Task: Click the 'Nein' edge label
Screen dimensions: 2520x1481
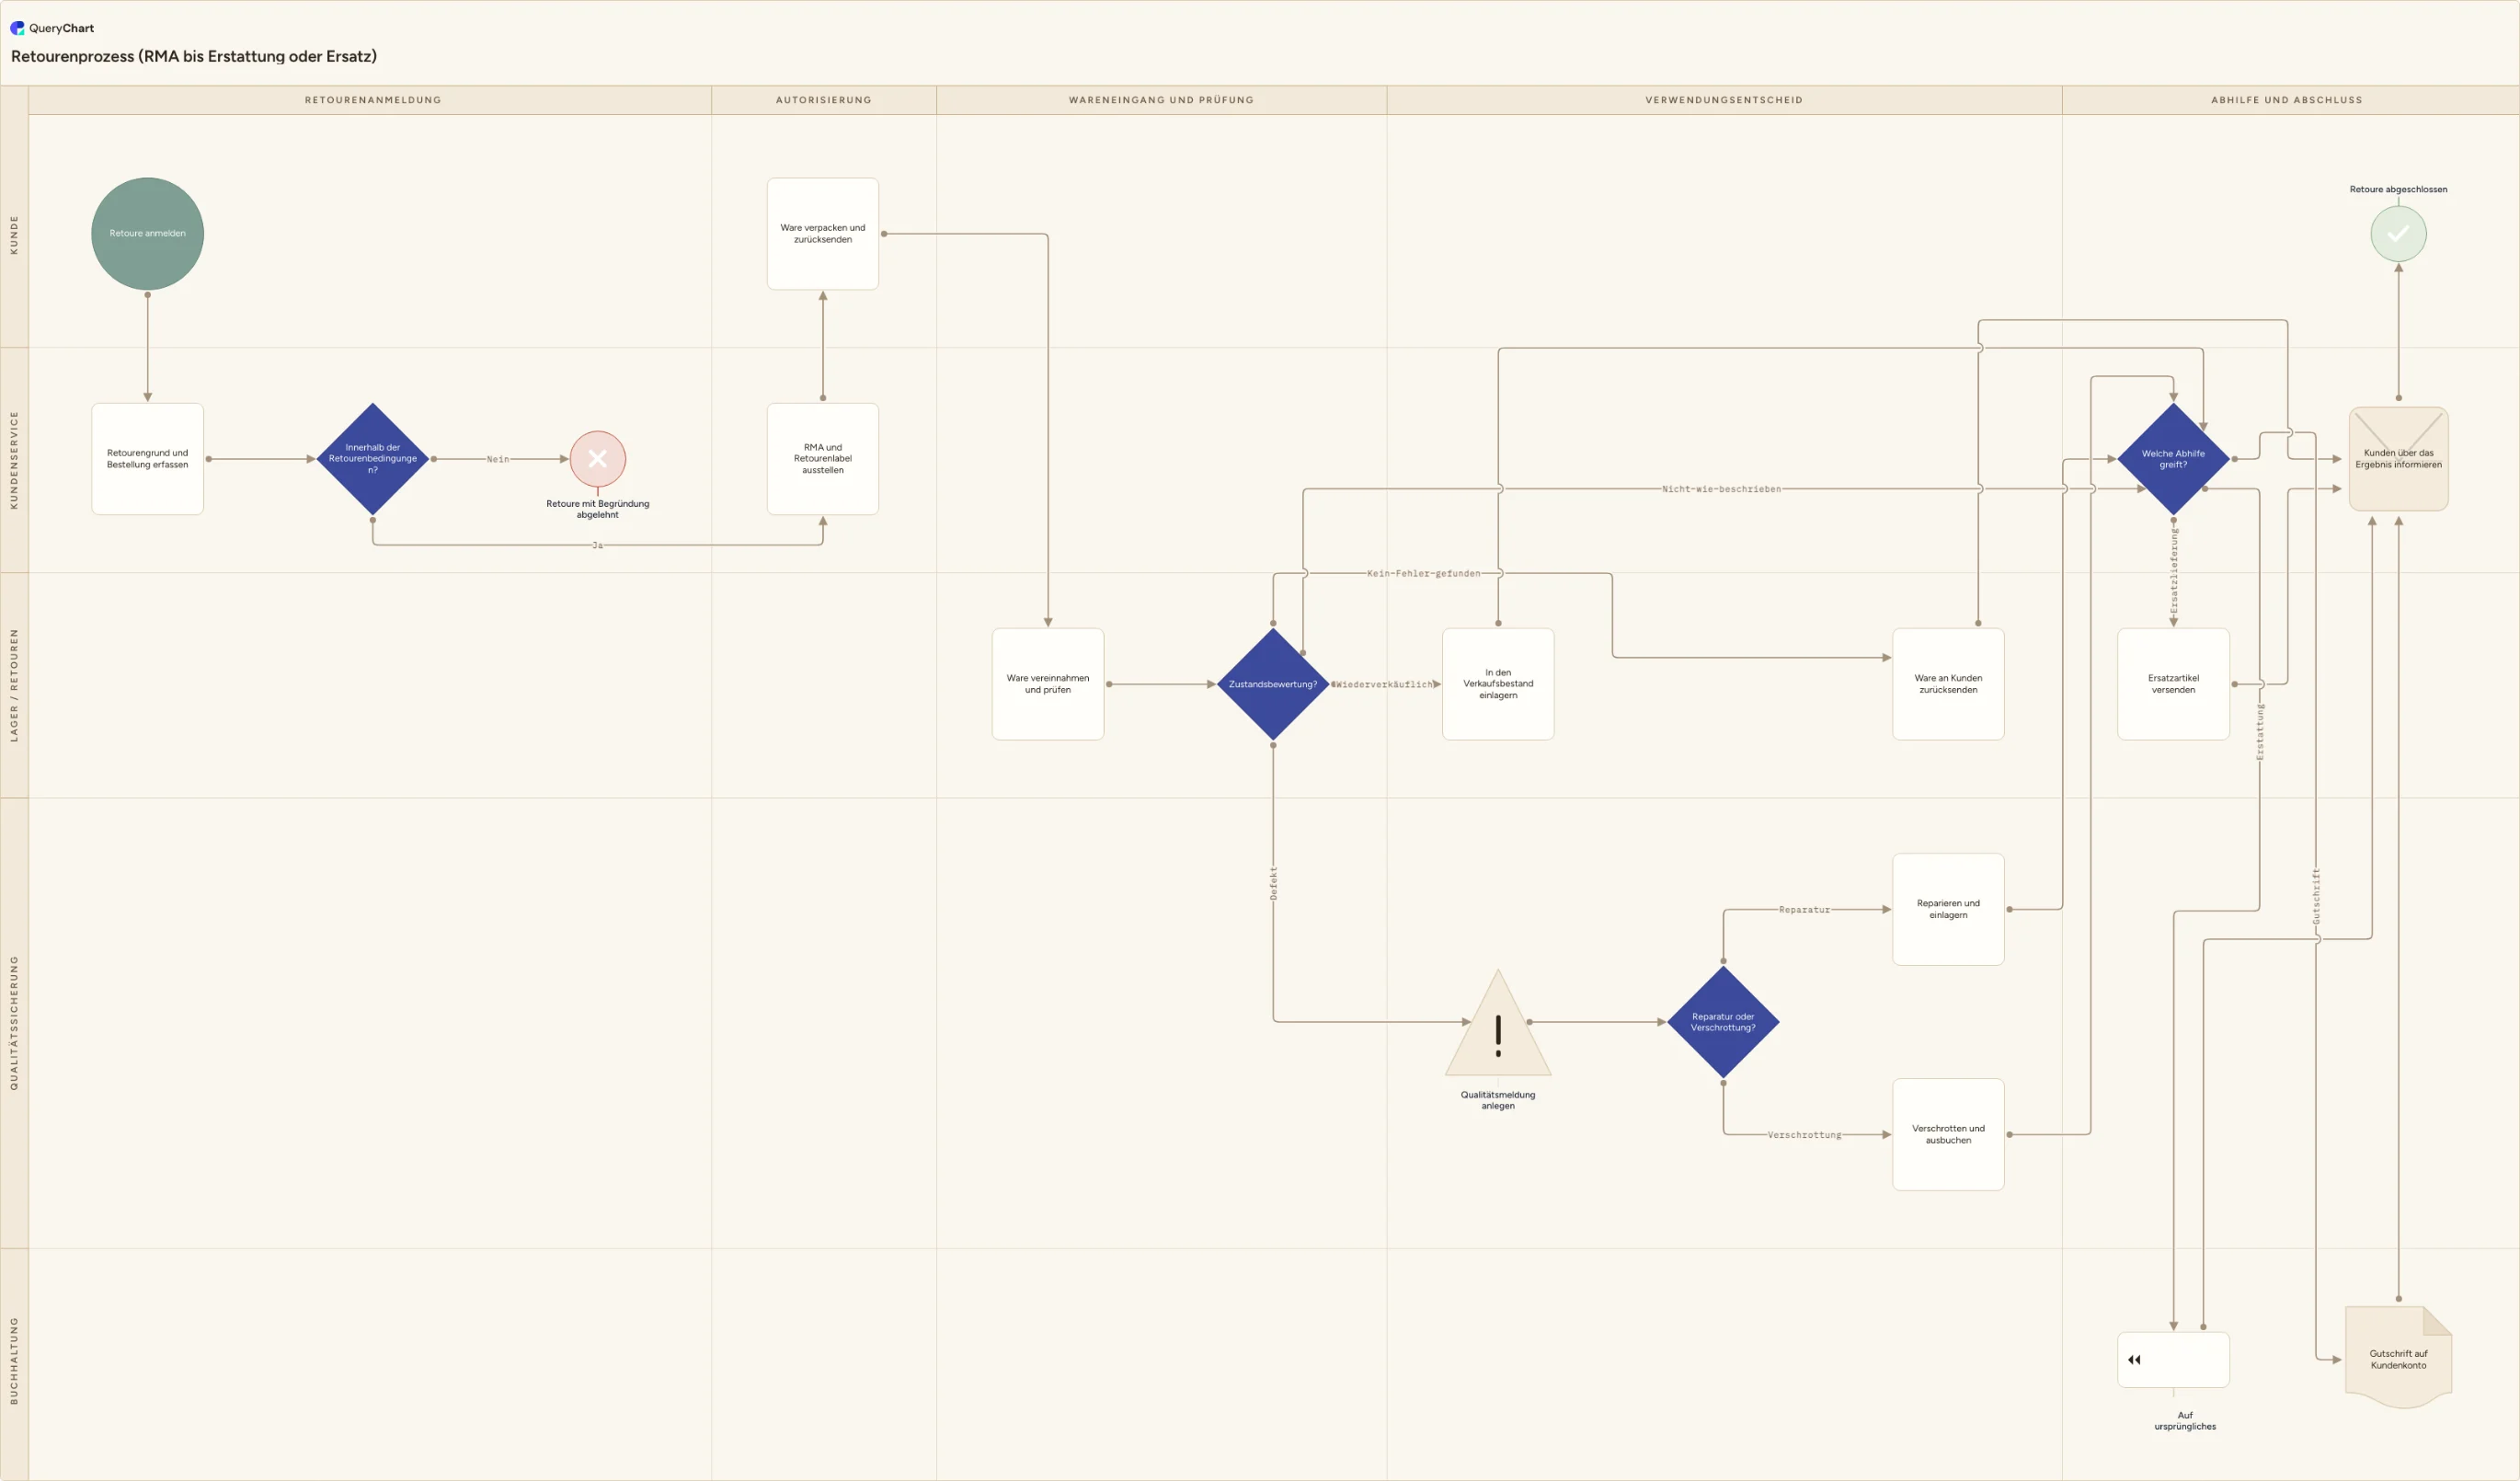Action: (x=498, y=459)
